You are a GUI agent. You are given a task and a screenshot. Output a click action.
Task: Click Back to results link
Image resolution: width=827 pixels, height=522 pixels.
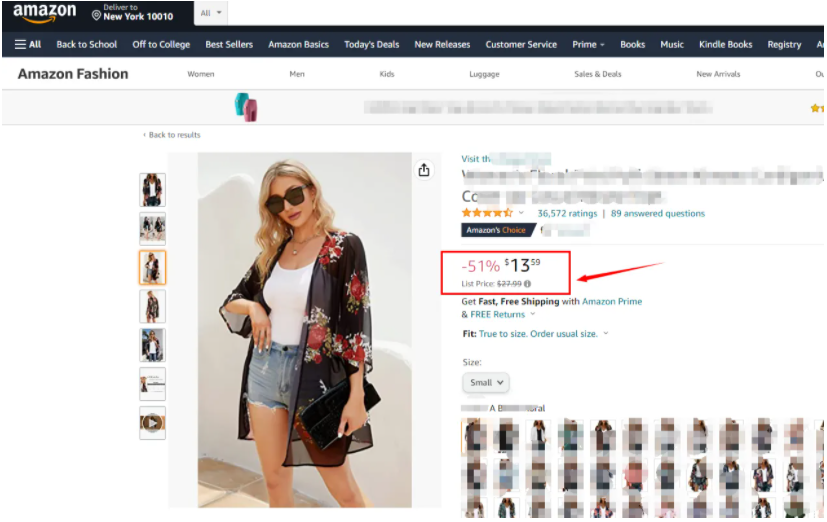click(x=174, y=135)
